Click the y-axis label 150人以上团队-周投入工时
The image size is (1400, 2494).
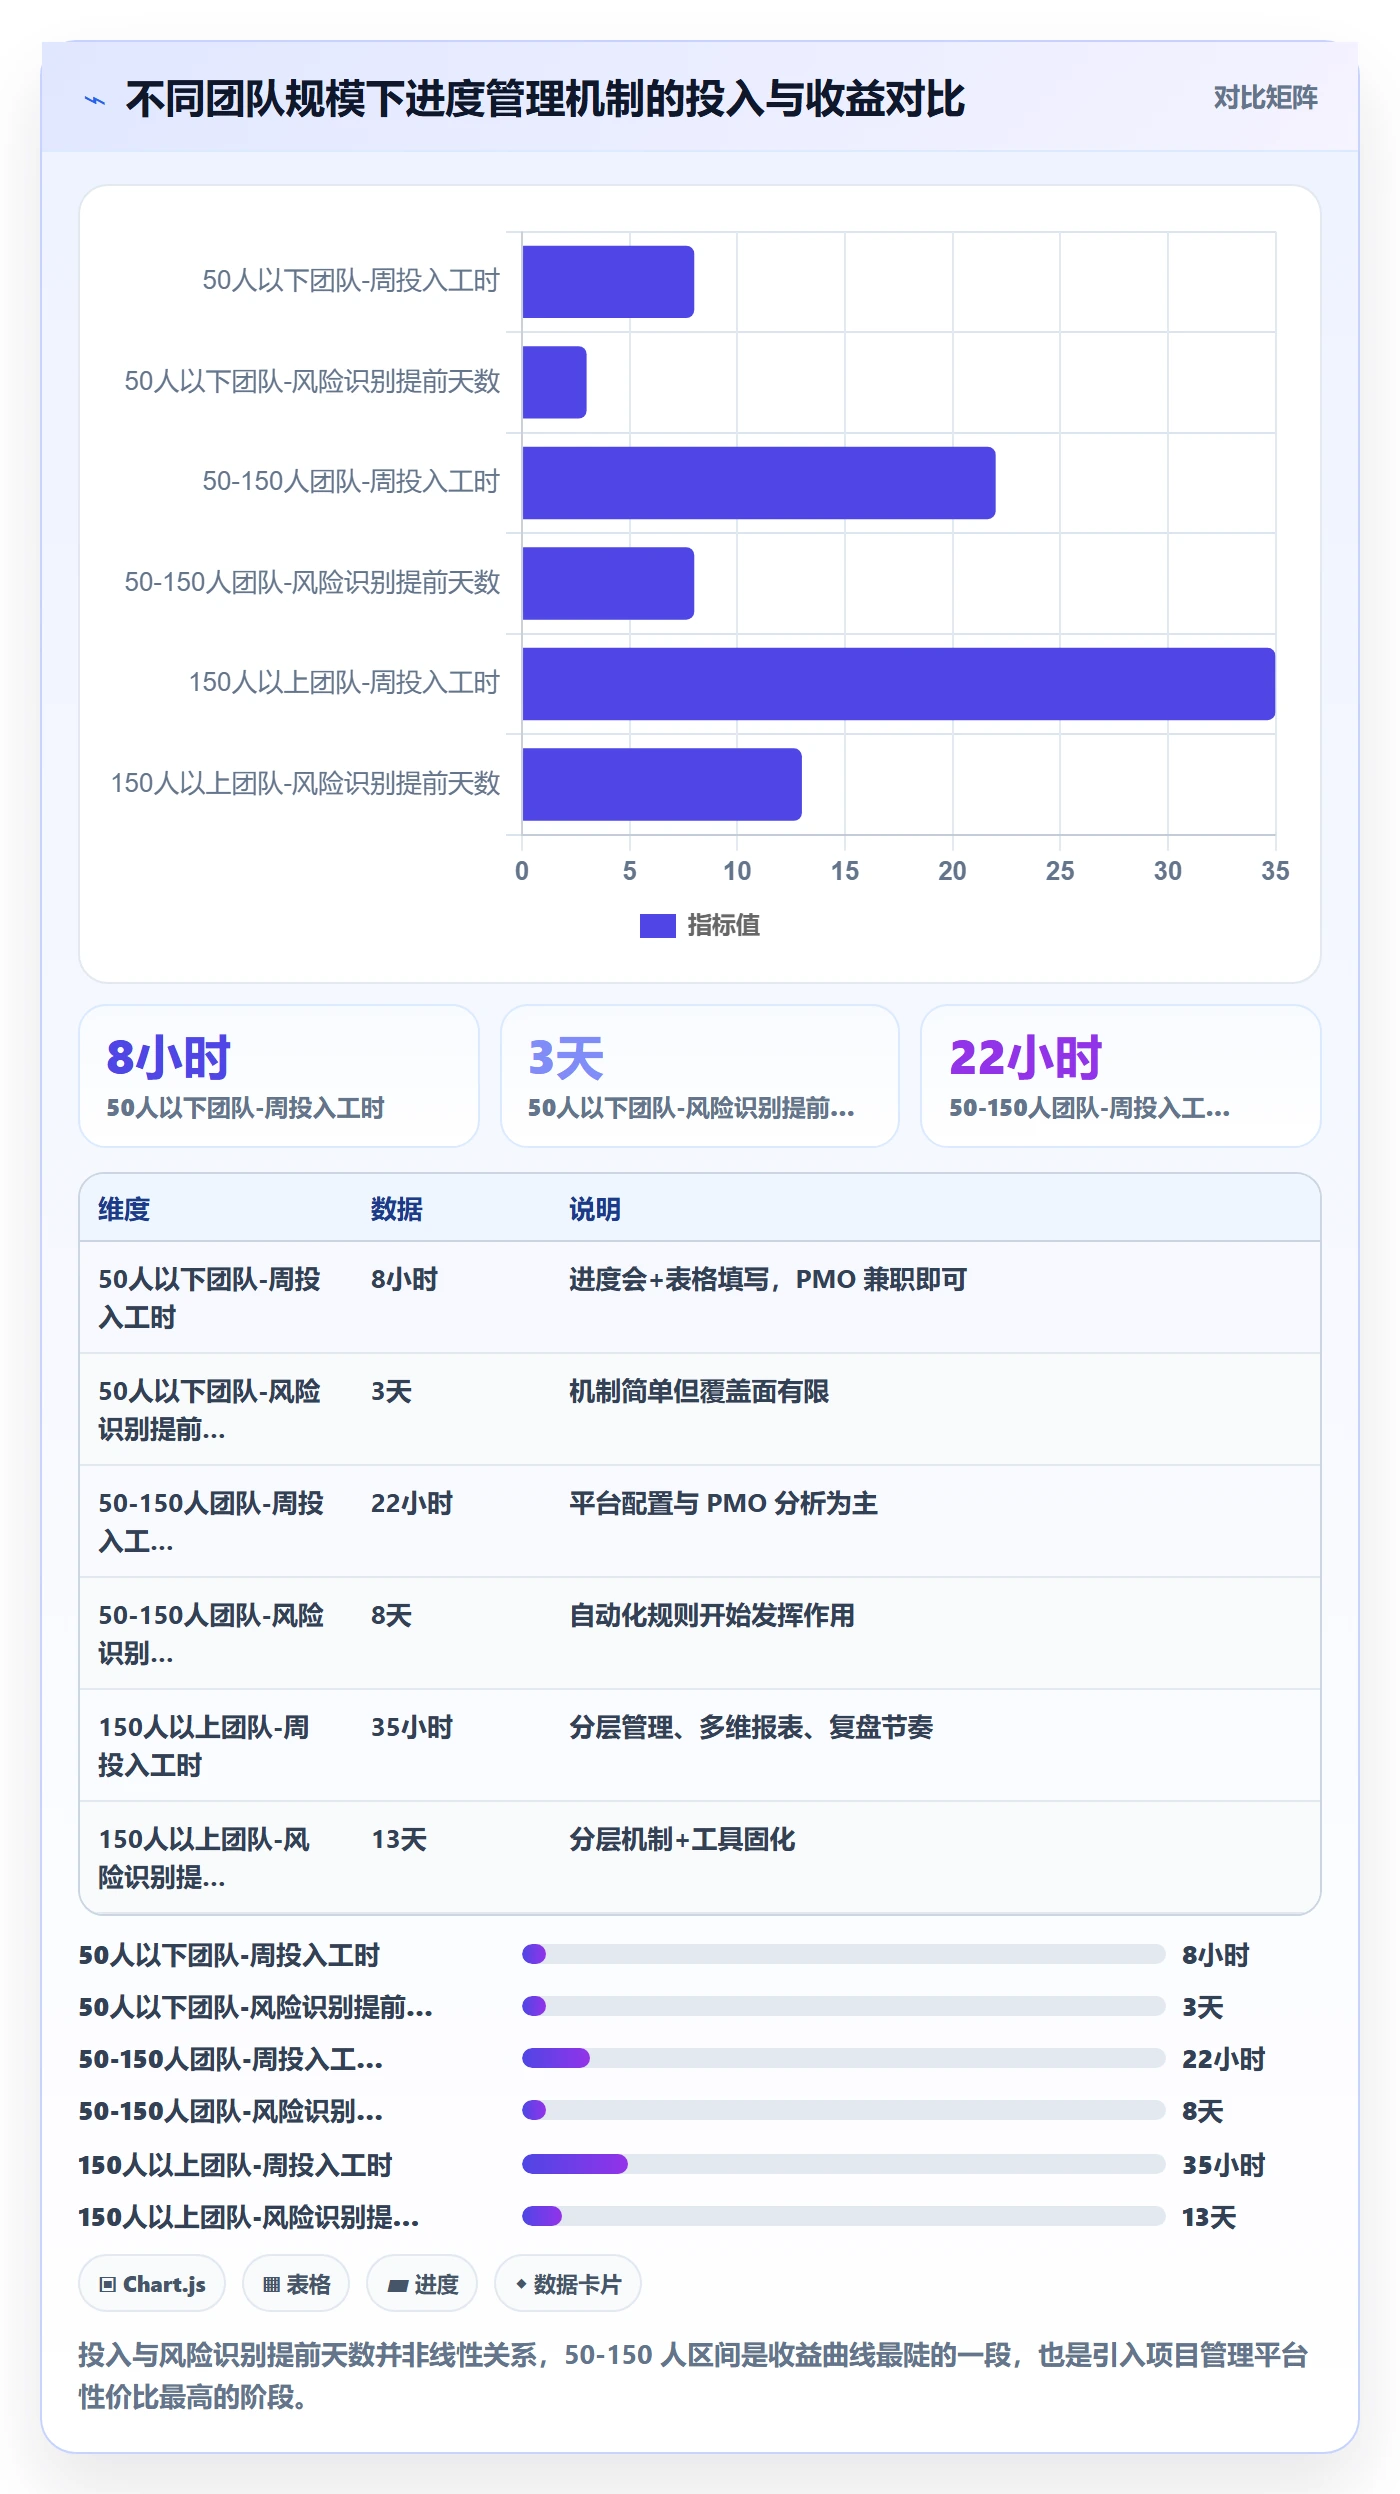pyautogui.click(x=344, y=683)
